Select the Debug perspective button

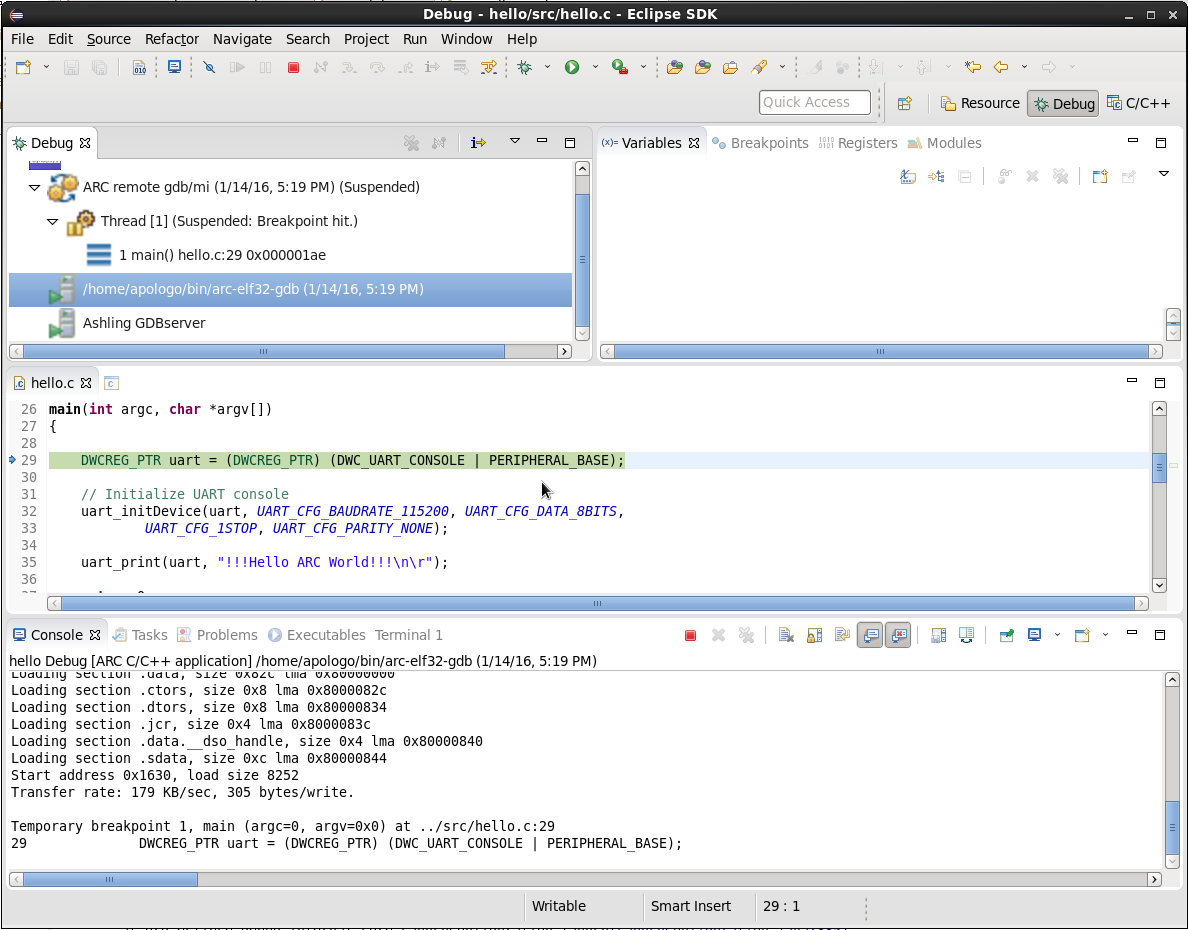tap(1065, 104)
